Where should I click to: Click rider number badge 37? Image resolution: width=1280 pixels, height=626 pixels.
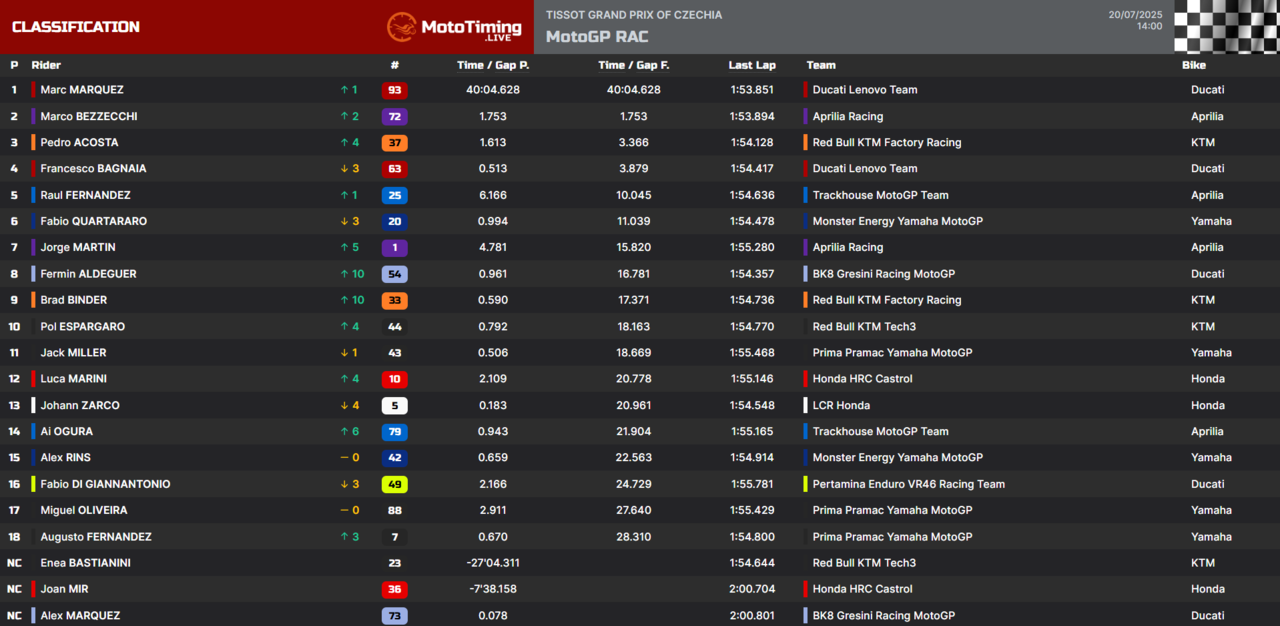point(394,143)
